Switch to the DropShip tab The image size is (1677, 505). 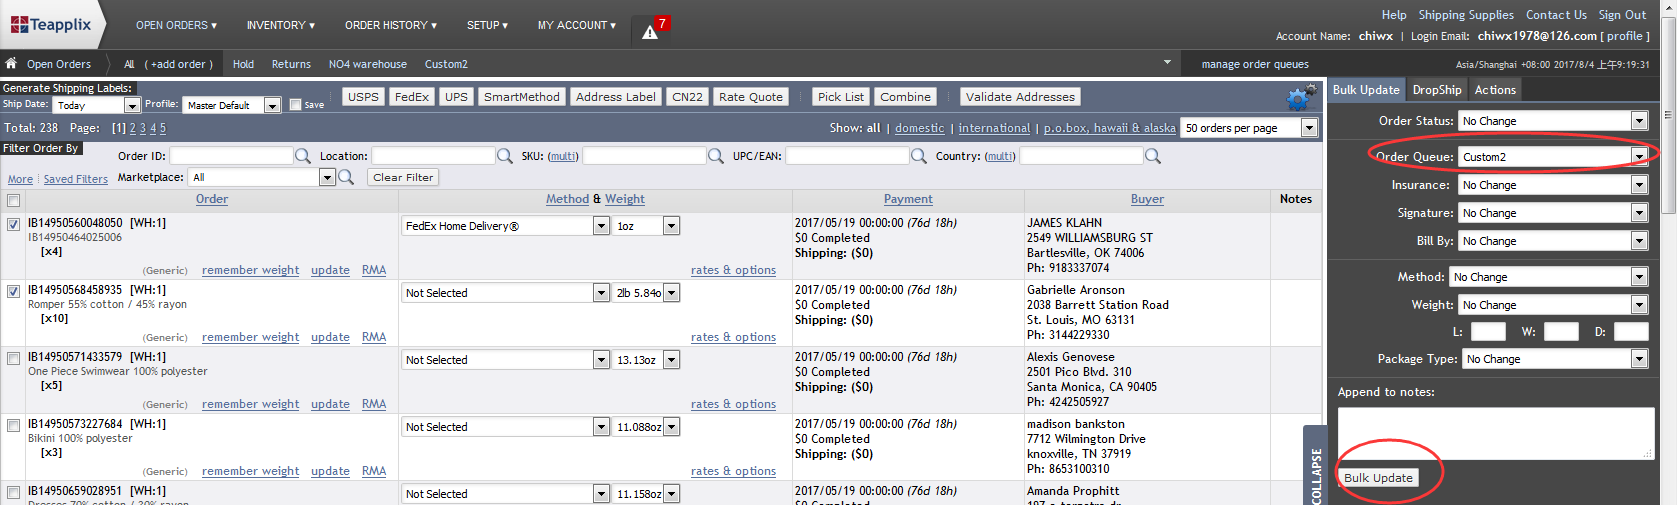[1437, 90]
